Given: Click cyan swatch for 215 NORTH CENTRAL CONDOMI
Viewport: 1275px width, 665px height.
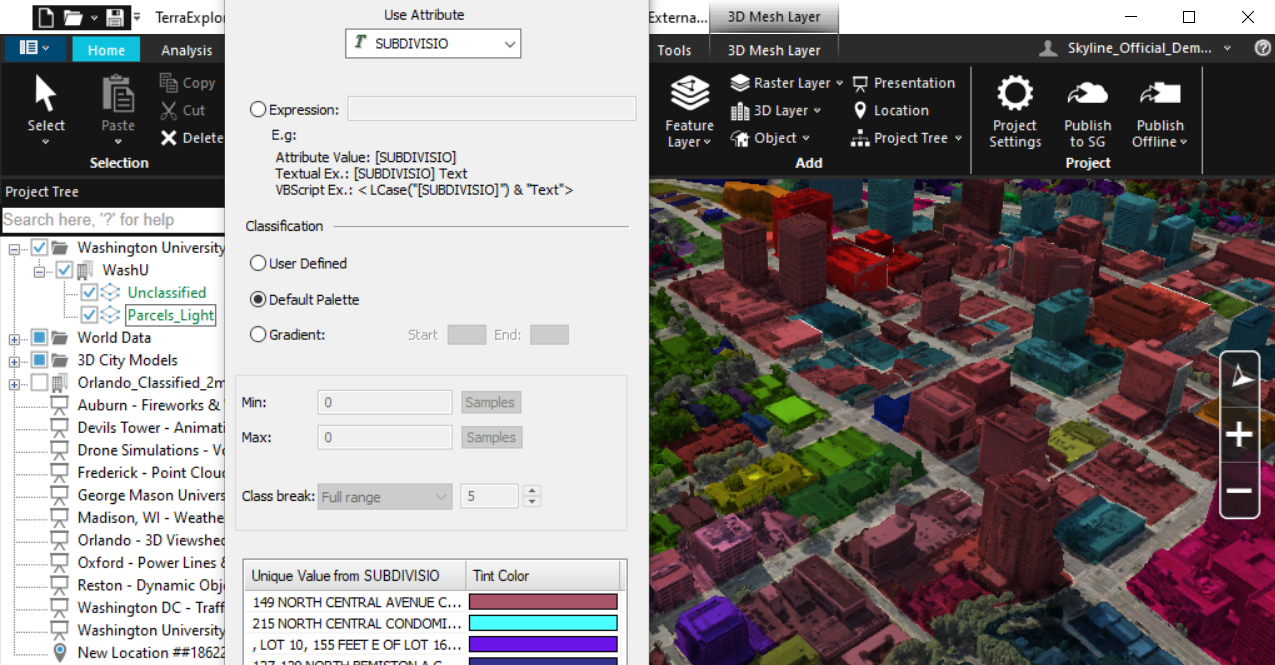Looking at the screenshot, I should [x=543, y=623].
